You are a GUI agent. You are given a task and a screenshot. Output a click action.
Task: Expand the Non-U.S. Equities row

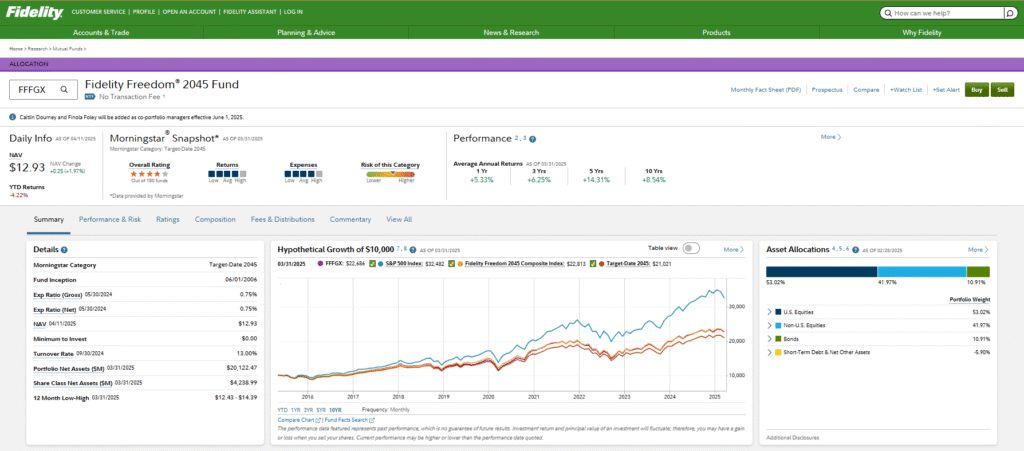[x=770, y=325]
